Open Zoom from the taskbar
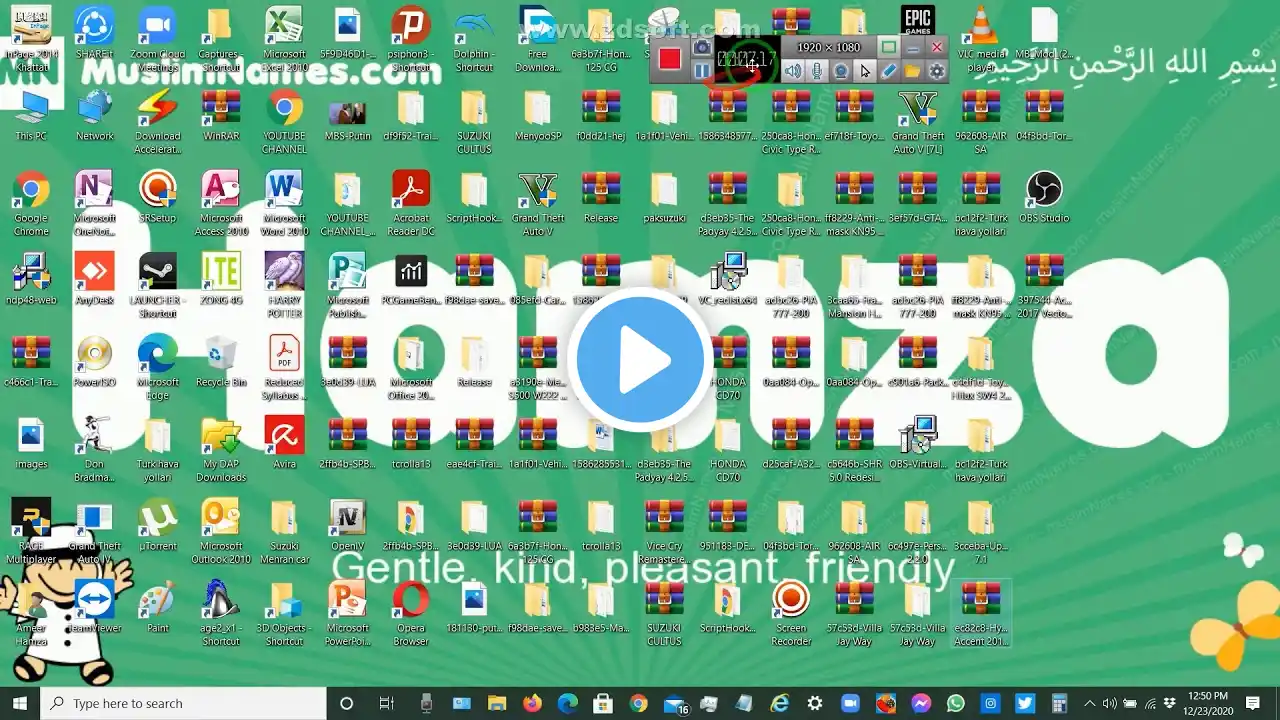Viewport: 1280px width, 720px height. click(850, 703)
